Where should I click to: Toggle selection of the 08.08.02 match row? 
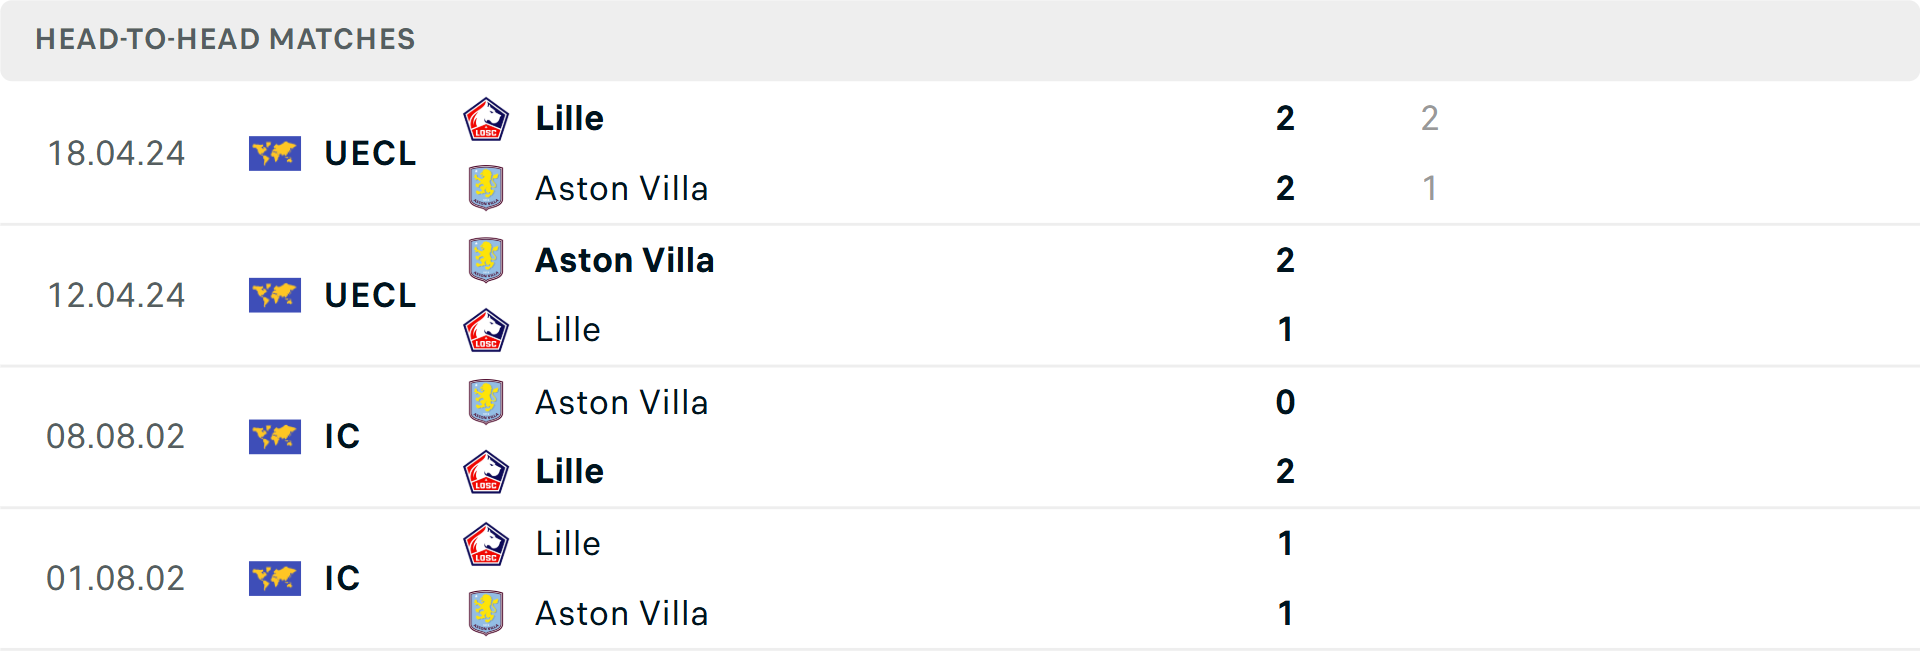pos(960,437)
